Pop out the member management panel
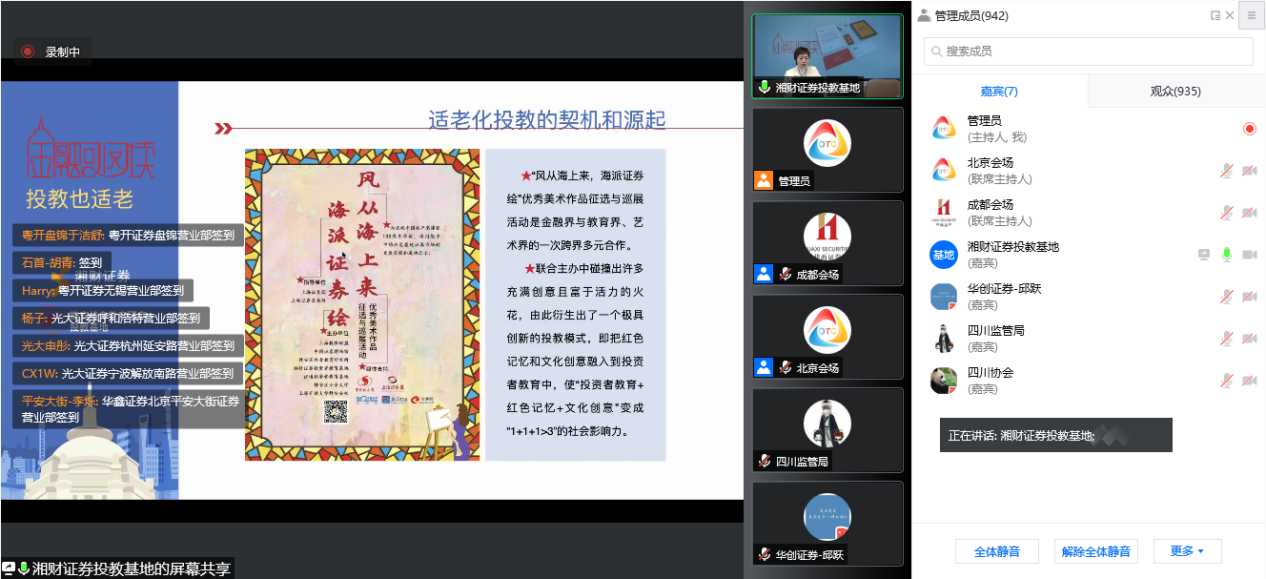Screen dimensions: 1266x579 coord(1215,15)
